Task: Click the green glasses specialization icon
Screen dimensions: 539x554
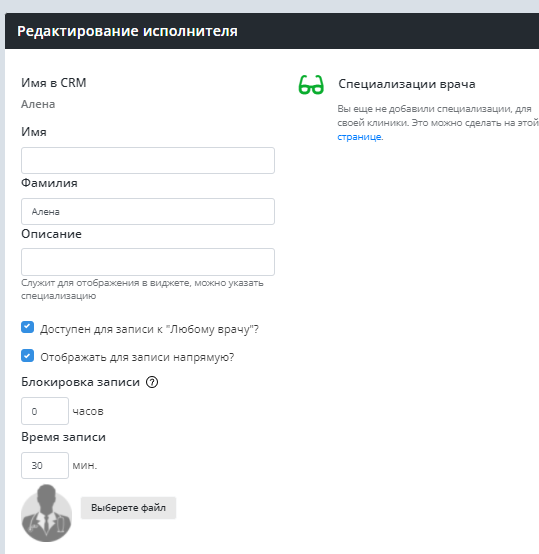Action: coord(311,85)
